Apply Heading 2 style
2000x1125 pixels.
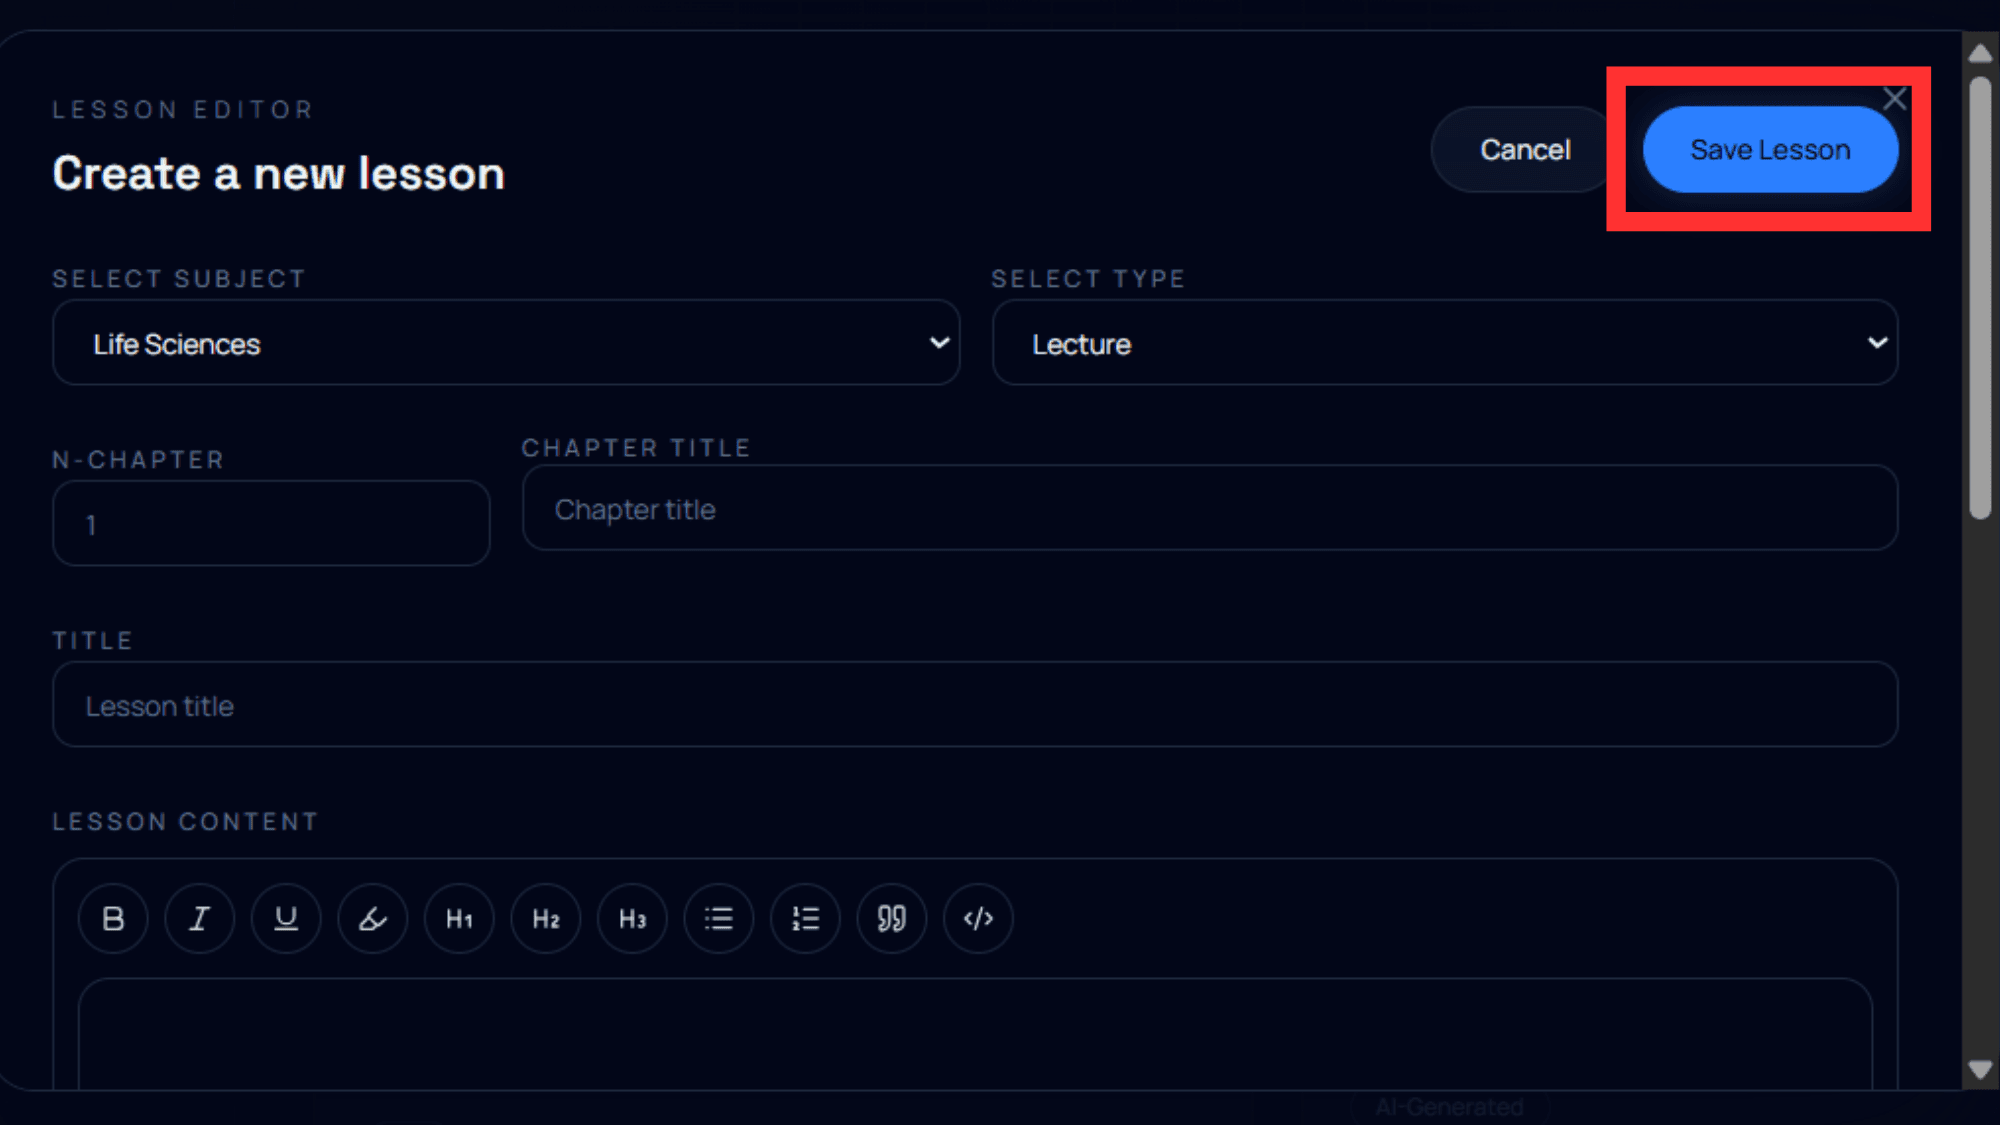coord(546,918)
